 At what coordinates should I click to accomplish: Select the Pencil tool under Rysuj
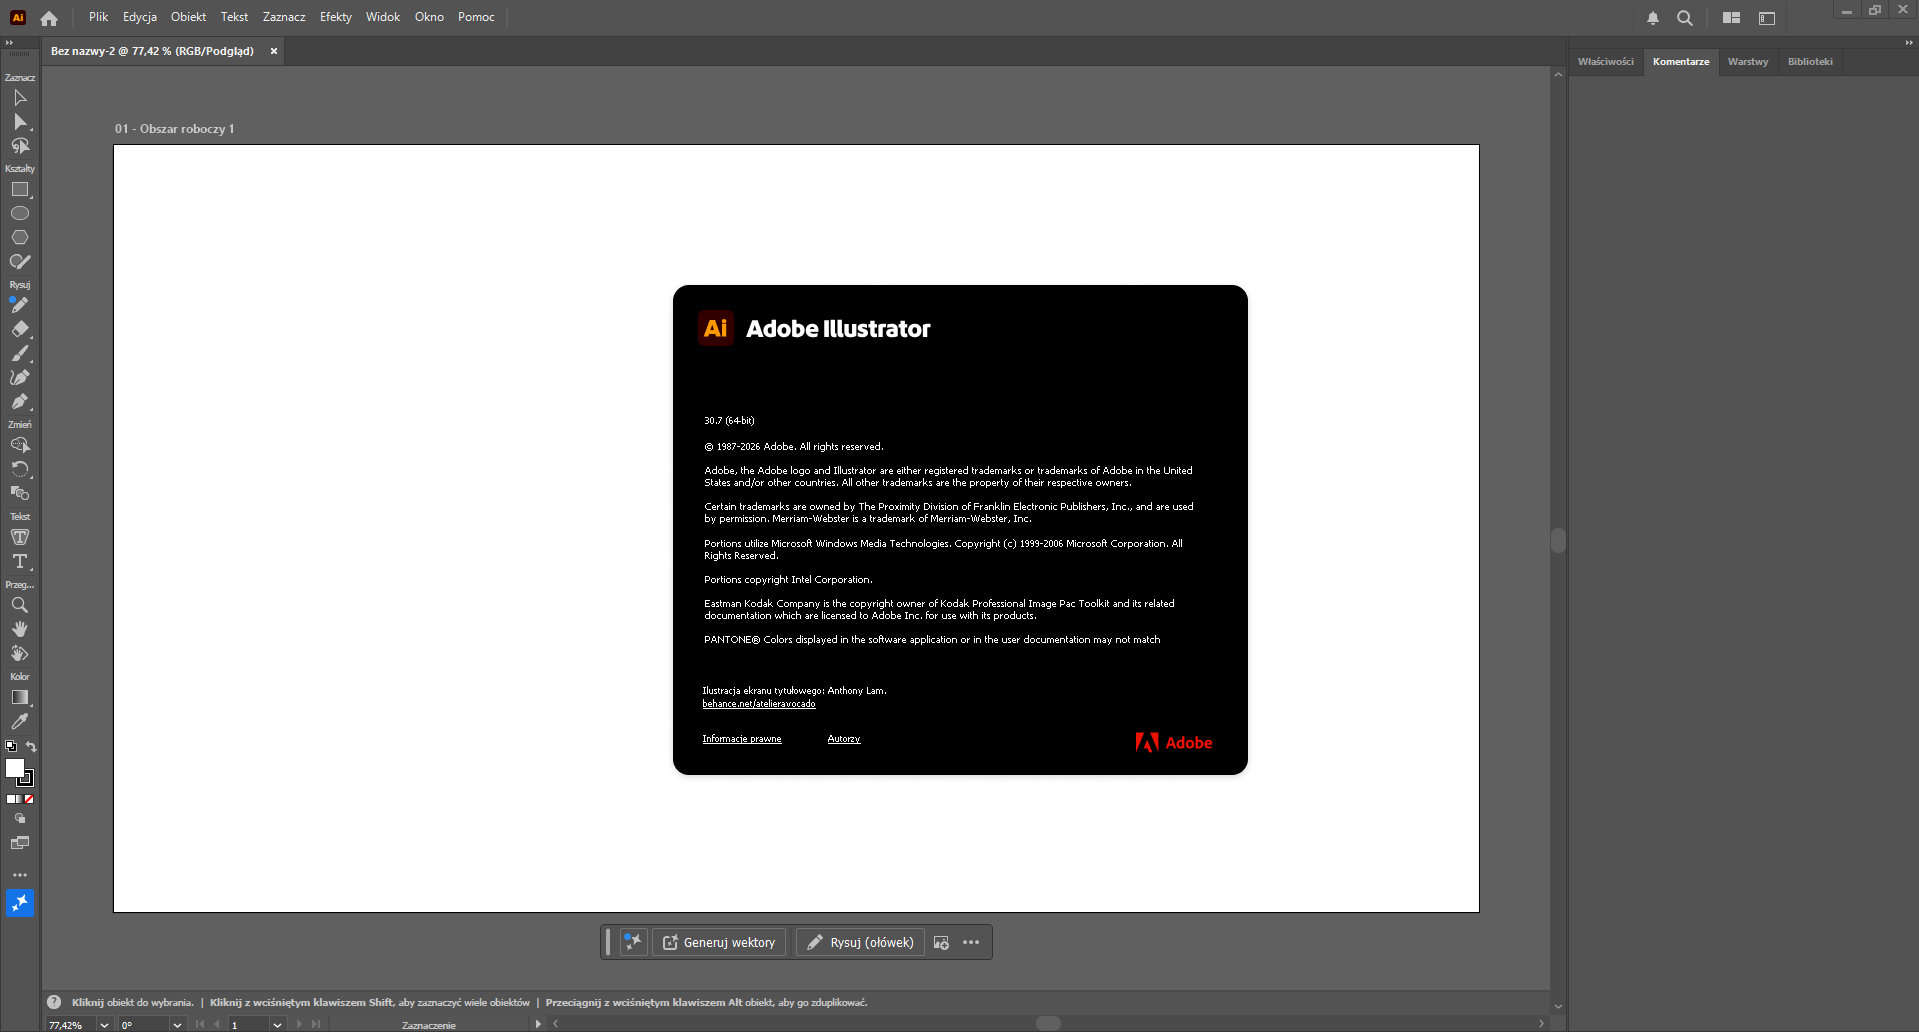(20, 305)
